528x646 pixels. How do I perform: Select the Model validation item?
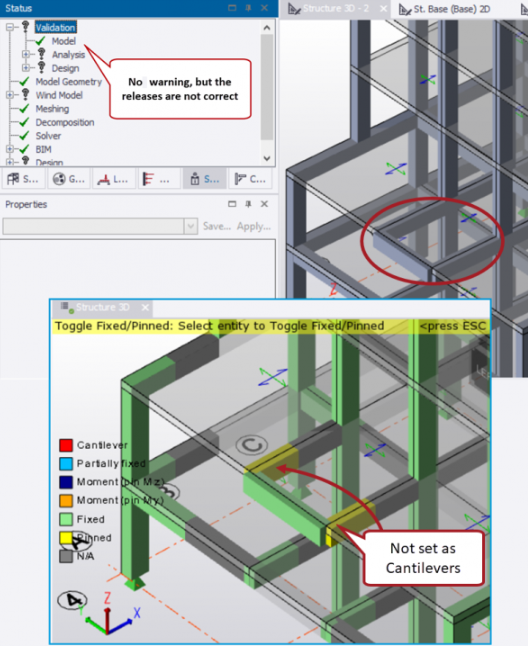coord(63,41)
